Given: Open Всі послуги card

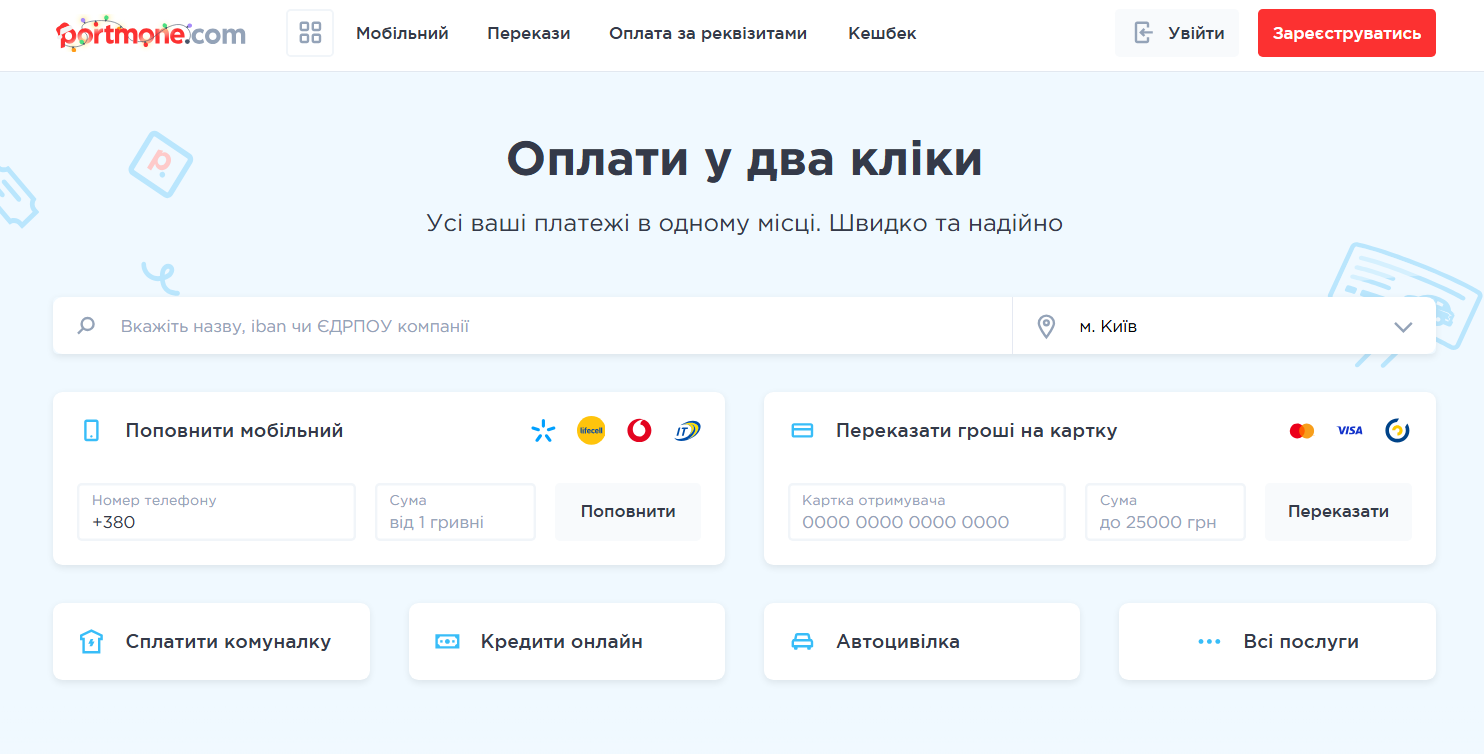Looking at the screenshot, I should (1277, 642).
